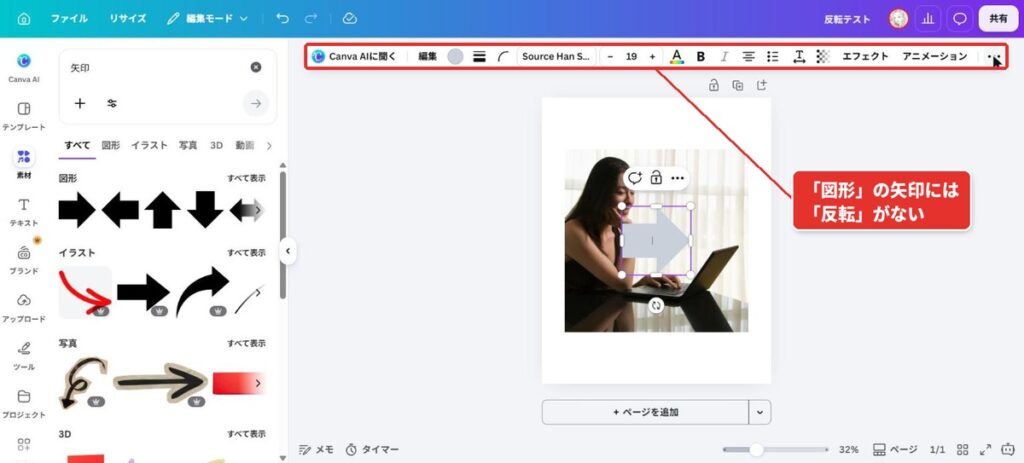Open the リサイズ menu
The image size is (1024, 463).
(x=127, y=19)
